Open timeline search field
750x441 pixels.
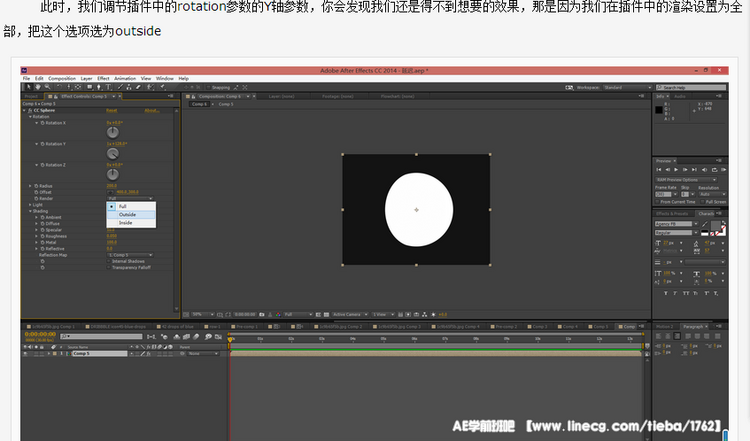tap(101, 337)
